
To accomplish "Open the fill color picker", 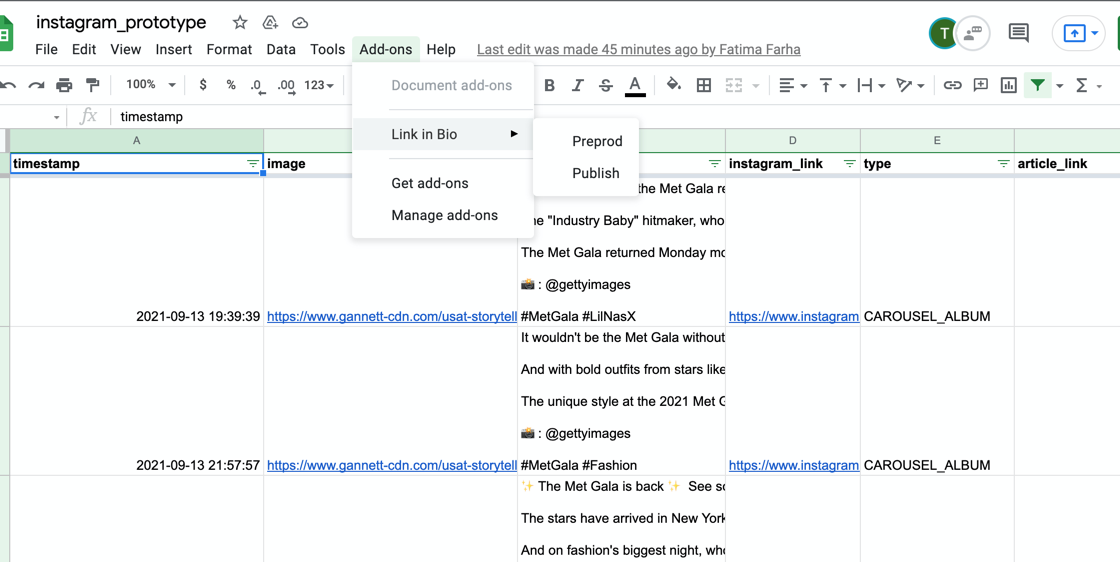I will pyautogui.click(x=673, y=85).
